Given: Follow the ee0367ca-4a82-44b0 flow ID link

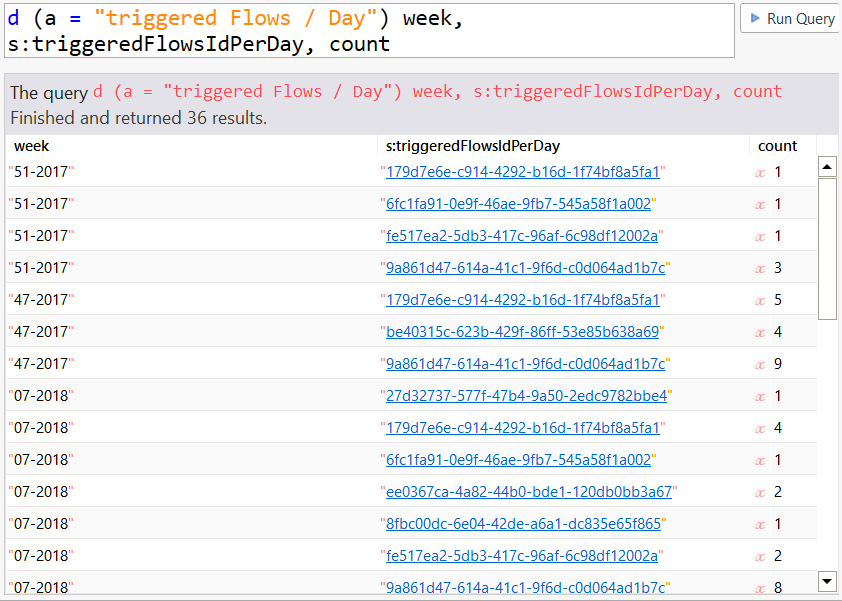Looking at the screenshot, I should 529,492.
